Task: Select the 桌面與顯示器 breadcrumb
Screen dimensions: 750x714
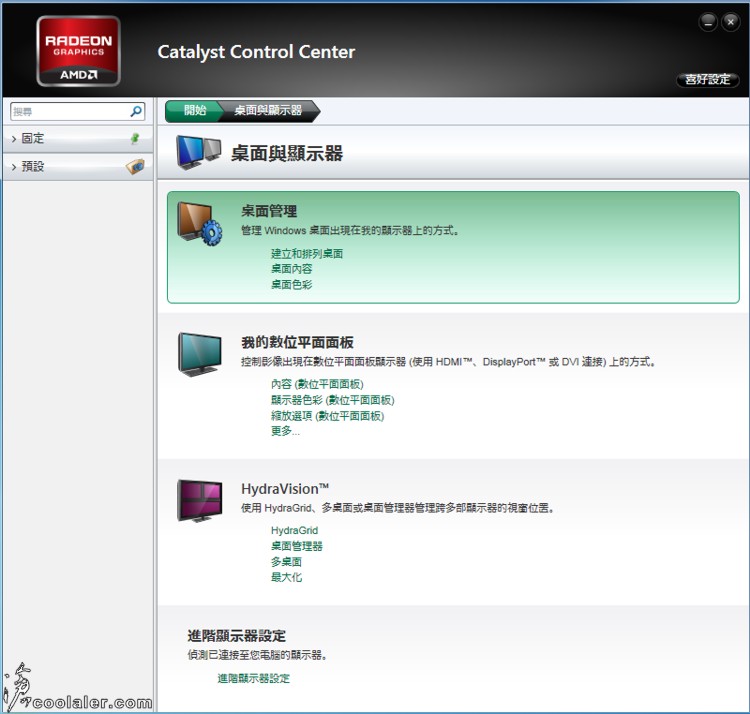Action: (268, 110)
